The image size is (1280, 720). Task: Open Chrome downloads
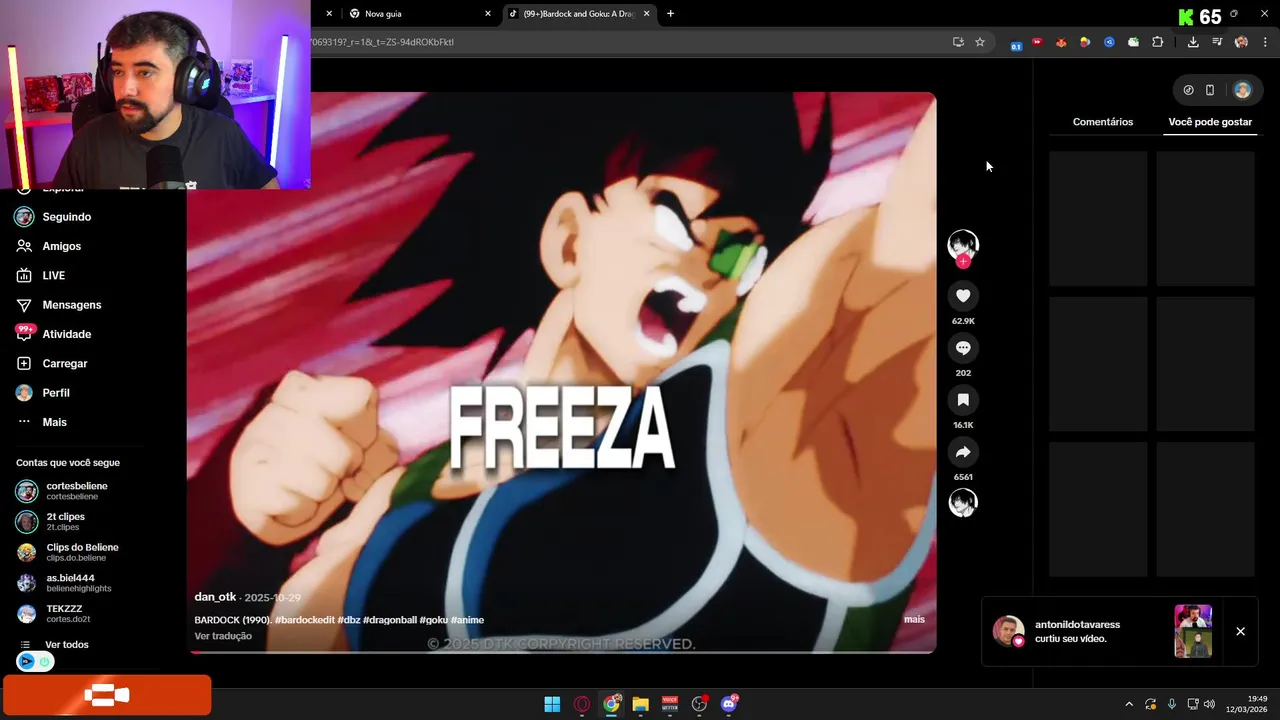[1193, 42]
